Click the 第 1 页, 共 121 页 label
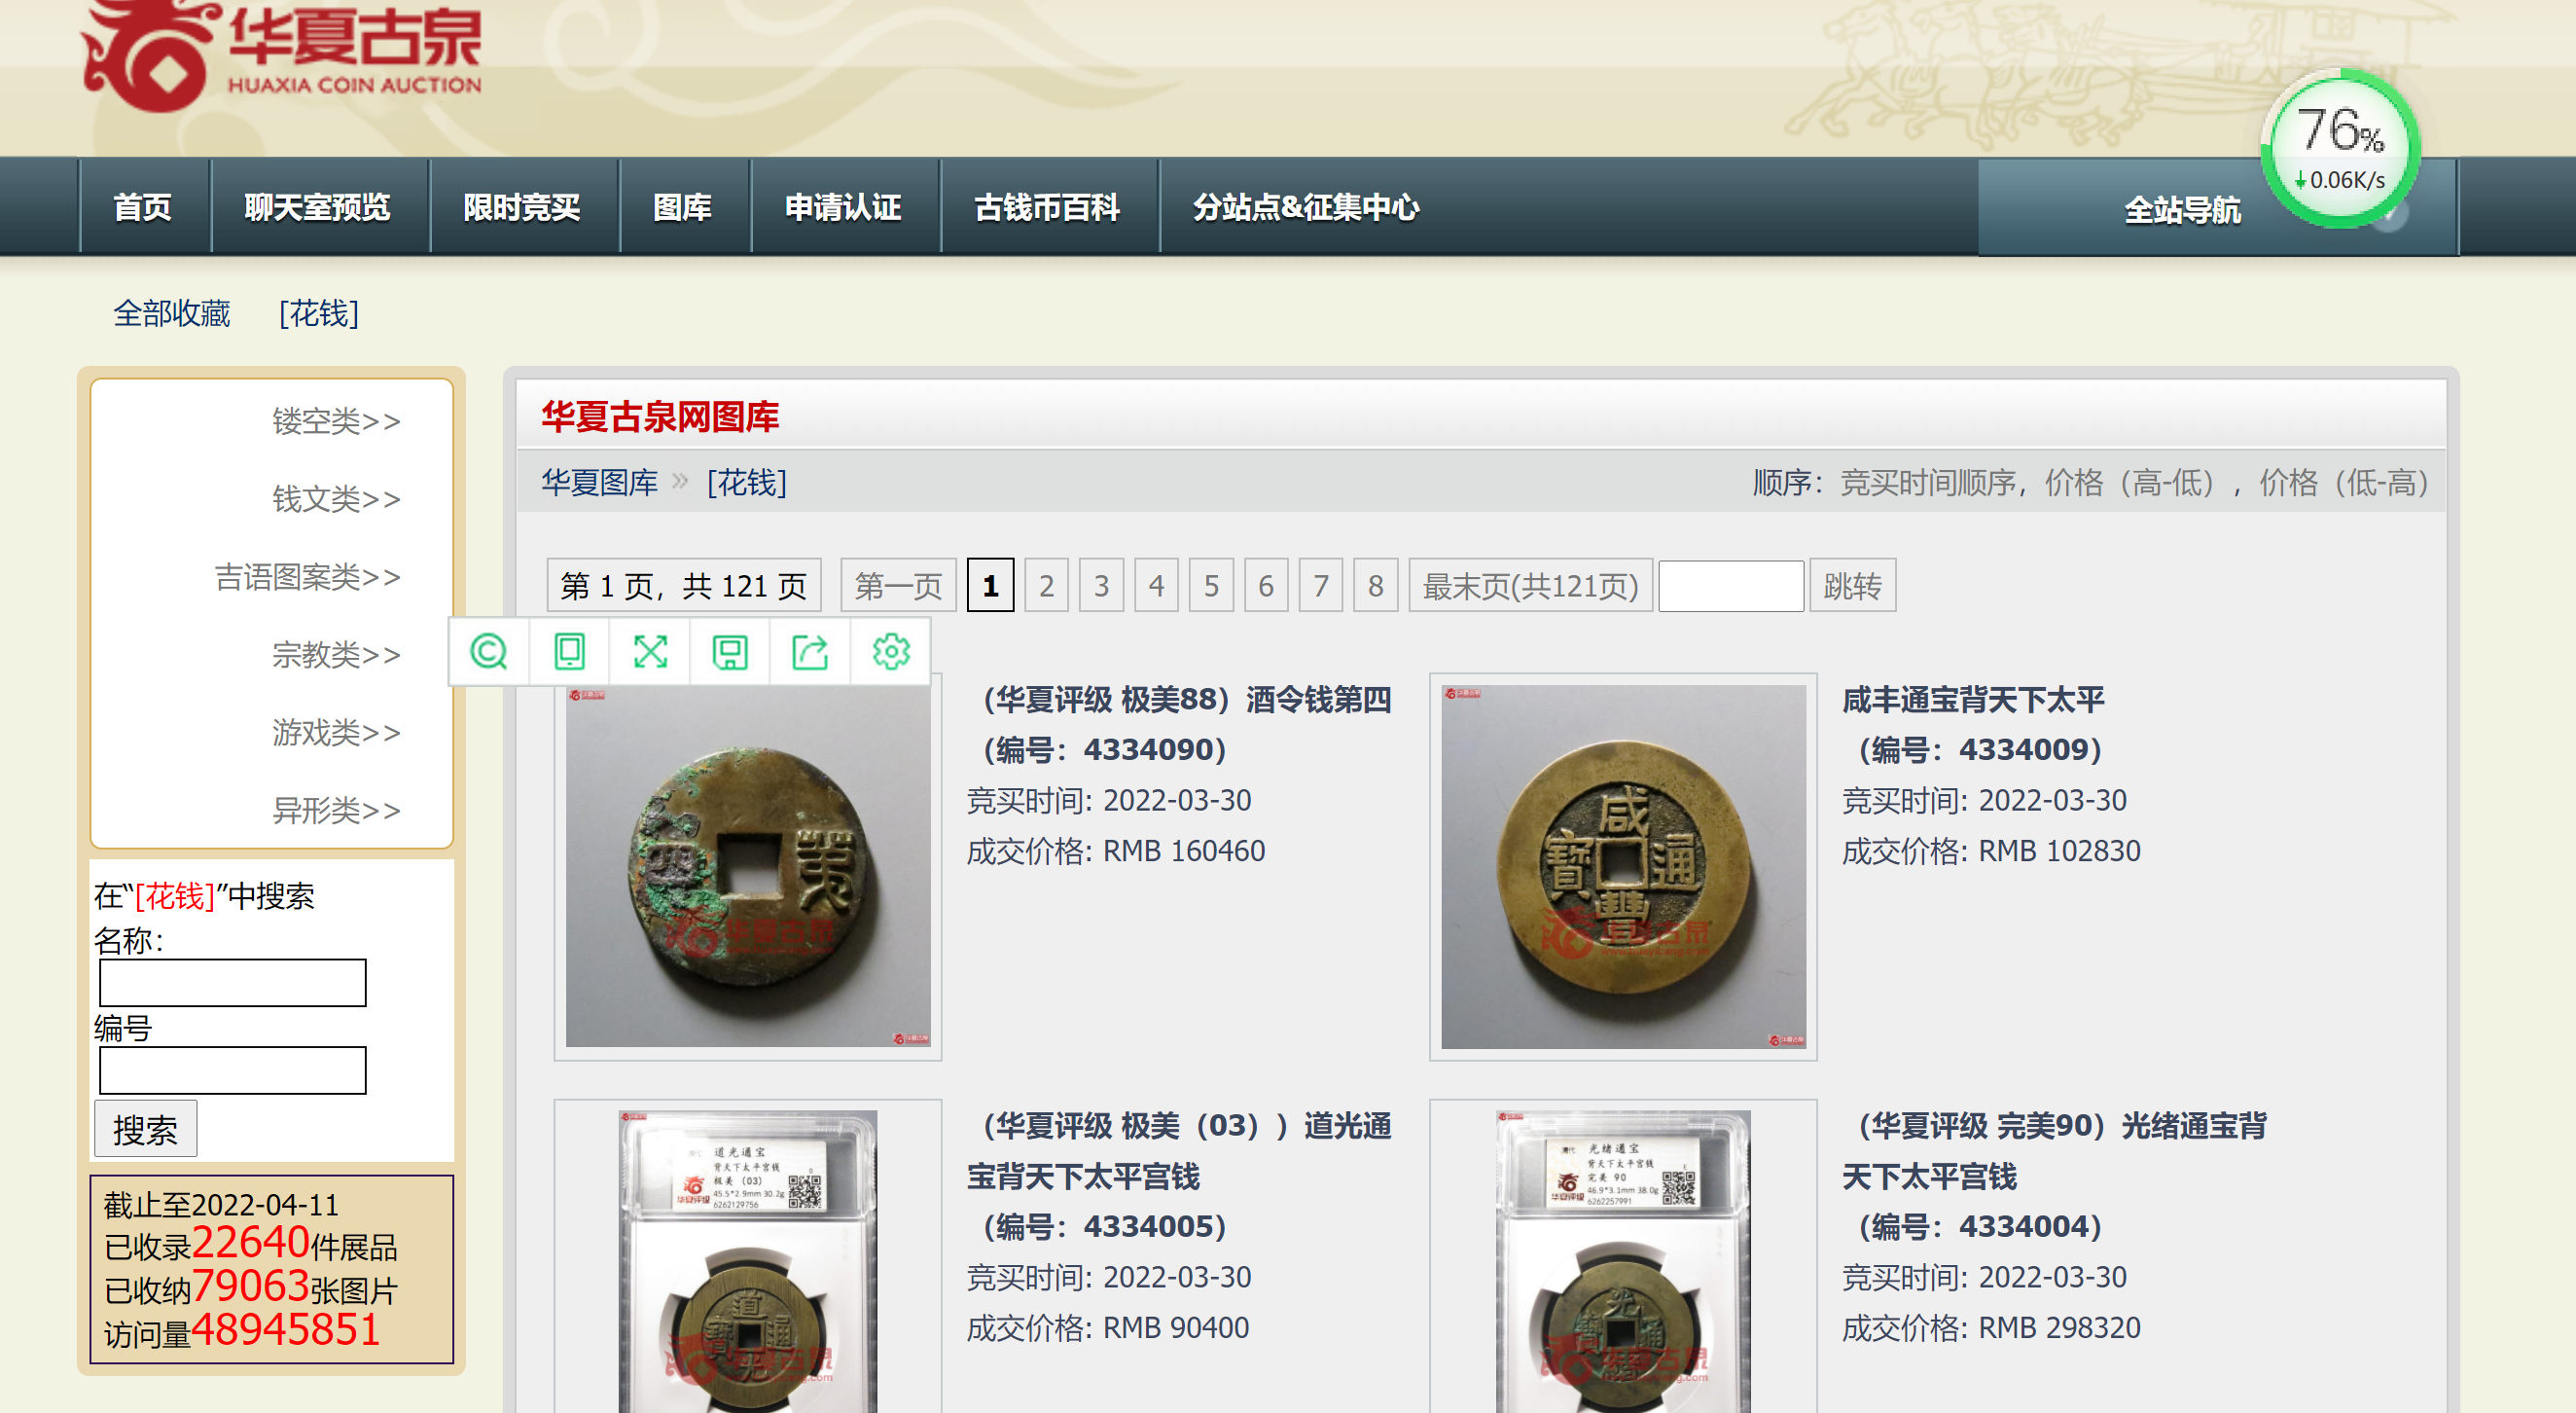 (x=684, y=585)
